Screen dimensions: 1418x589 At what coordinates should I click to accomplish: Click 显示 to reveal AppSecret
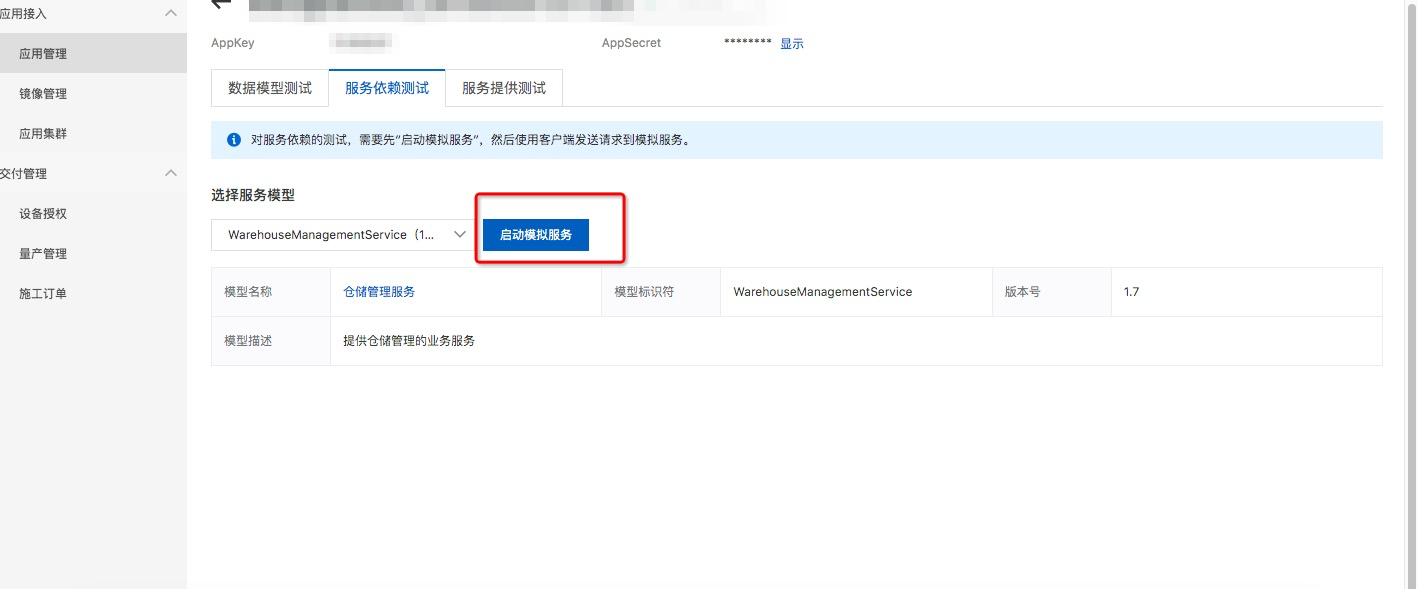click(x=792, y=44)
